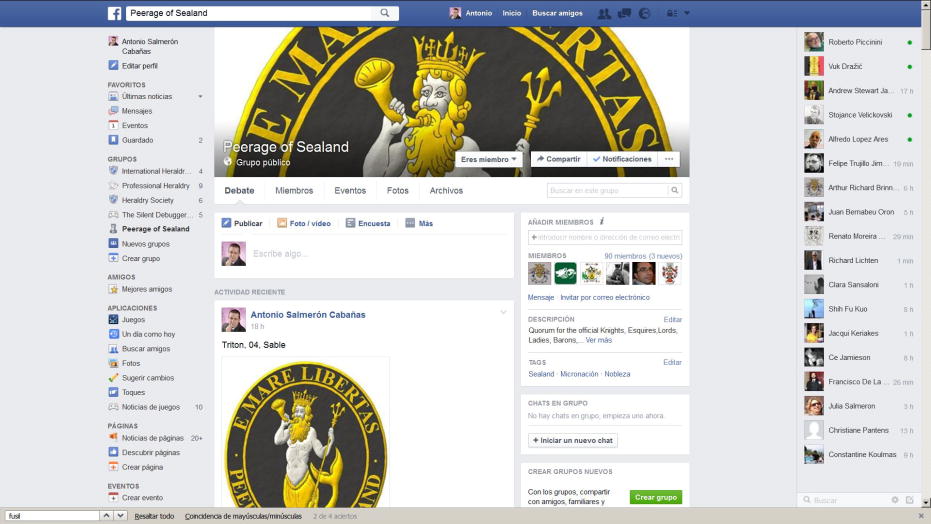This screenshot has width=931, height=524.
Task: Open Nuevos grupos in sidebar
Action: (x=145, y=244)
